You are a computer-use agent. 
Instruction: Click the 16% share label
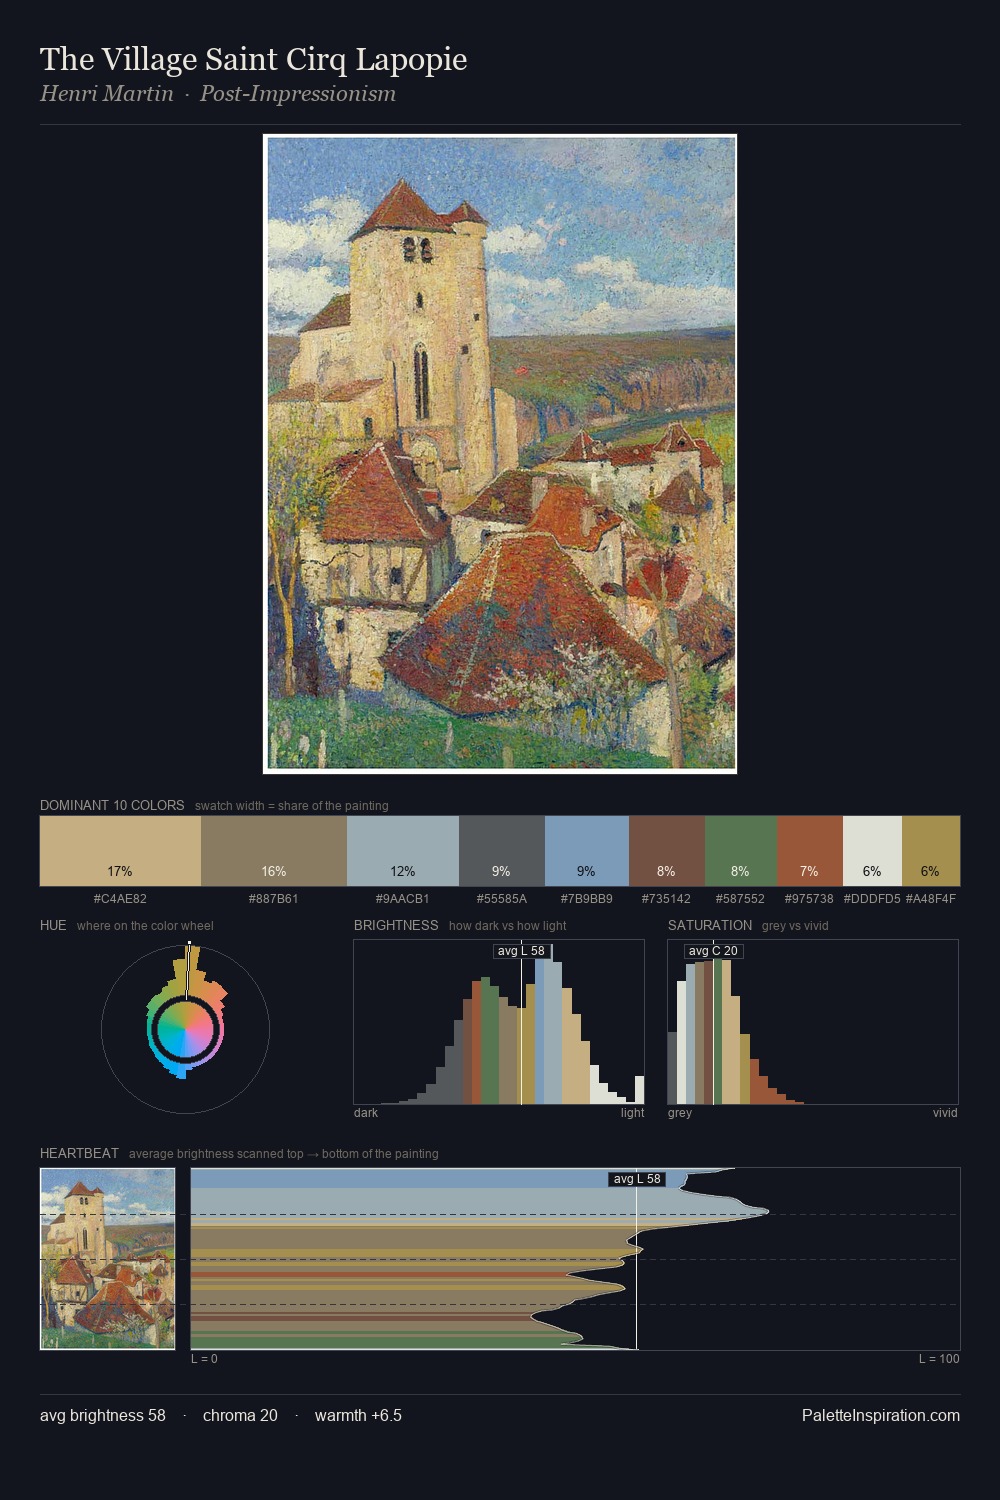pyautogui.click(x=274, y=871)
